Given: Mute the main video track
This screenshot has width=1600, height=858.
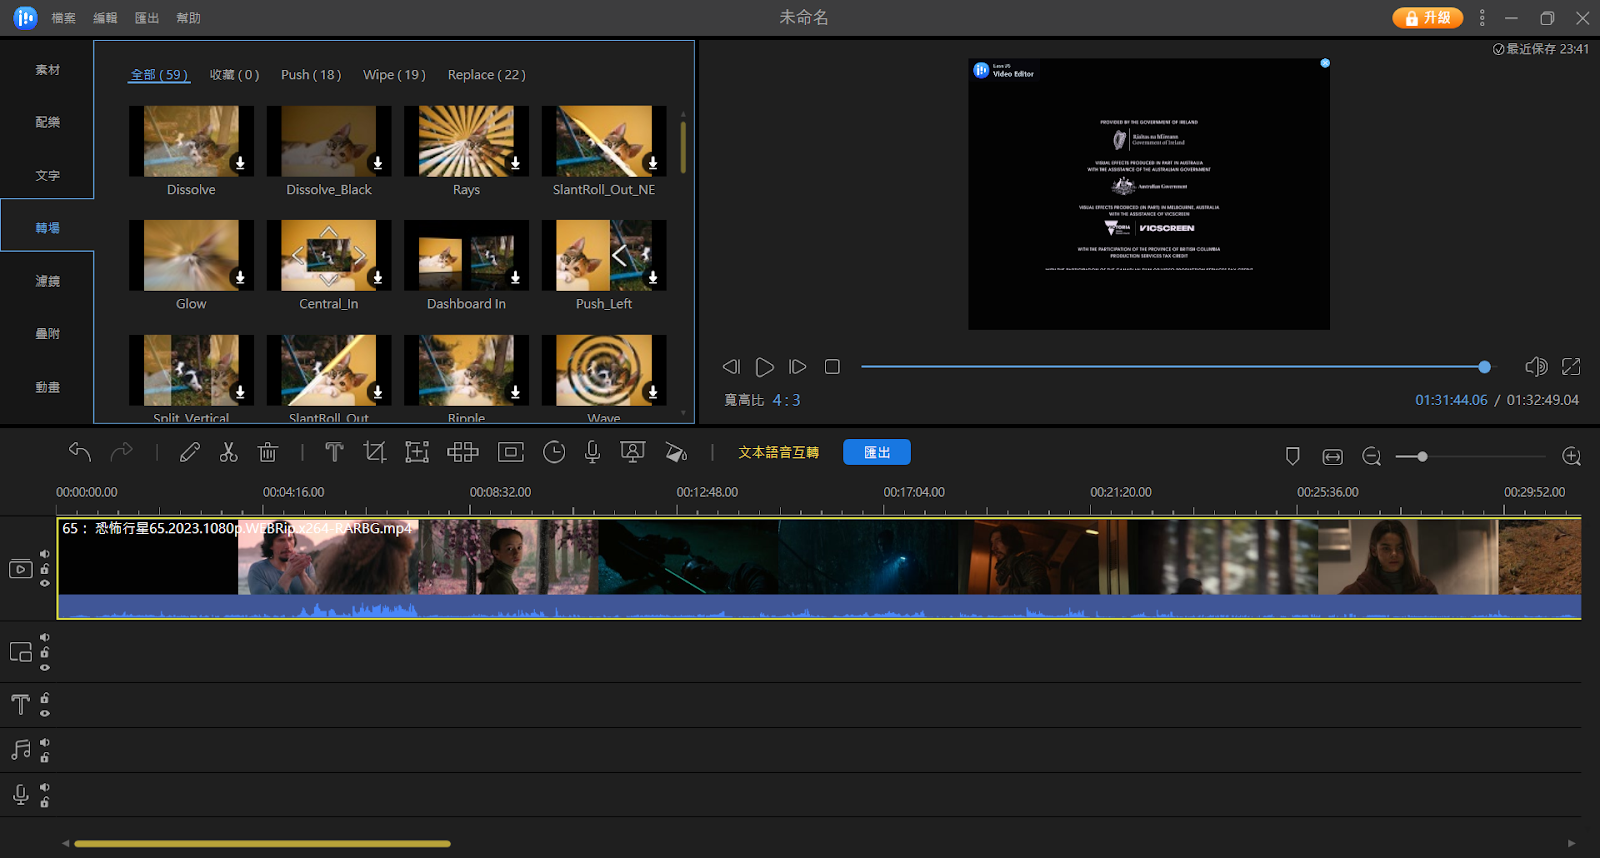Looking at the screenshot, I should (x=45, y=553).
